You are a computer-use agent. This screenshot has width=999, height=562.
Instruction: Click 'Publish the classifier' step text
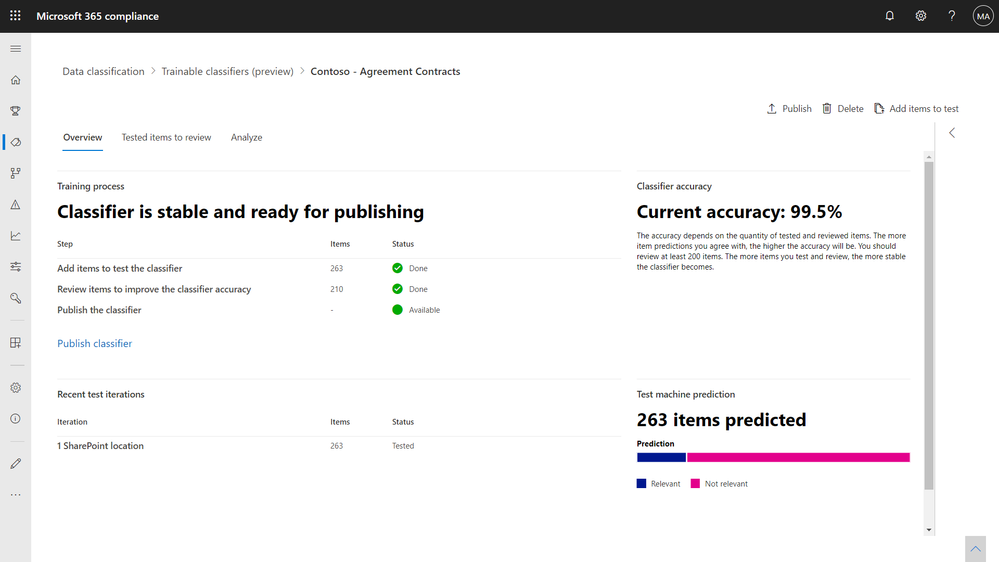99,310
